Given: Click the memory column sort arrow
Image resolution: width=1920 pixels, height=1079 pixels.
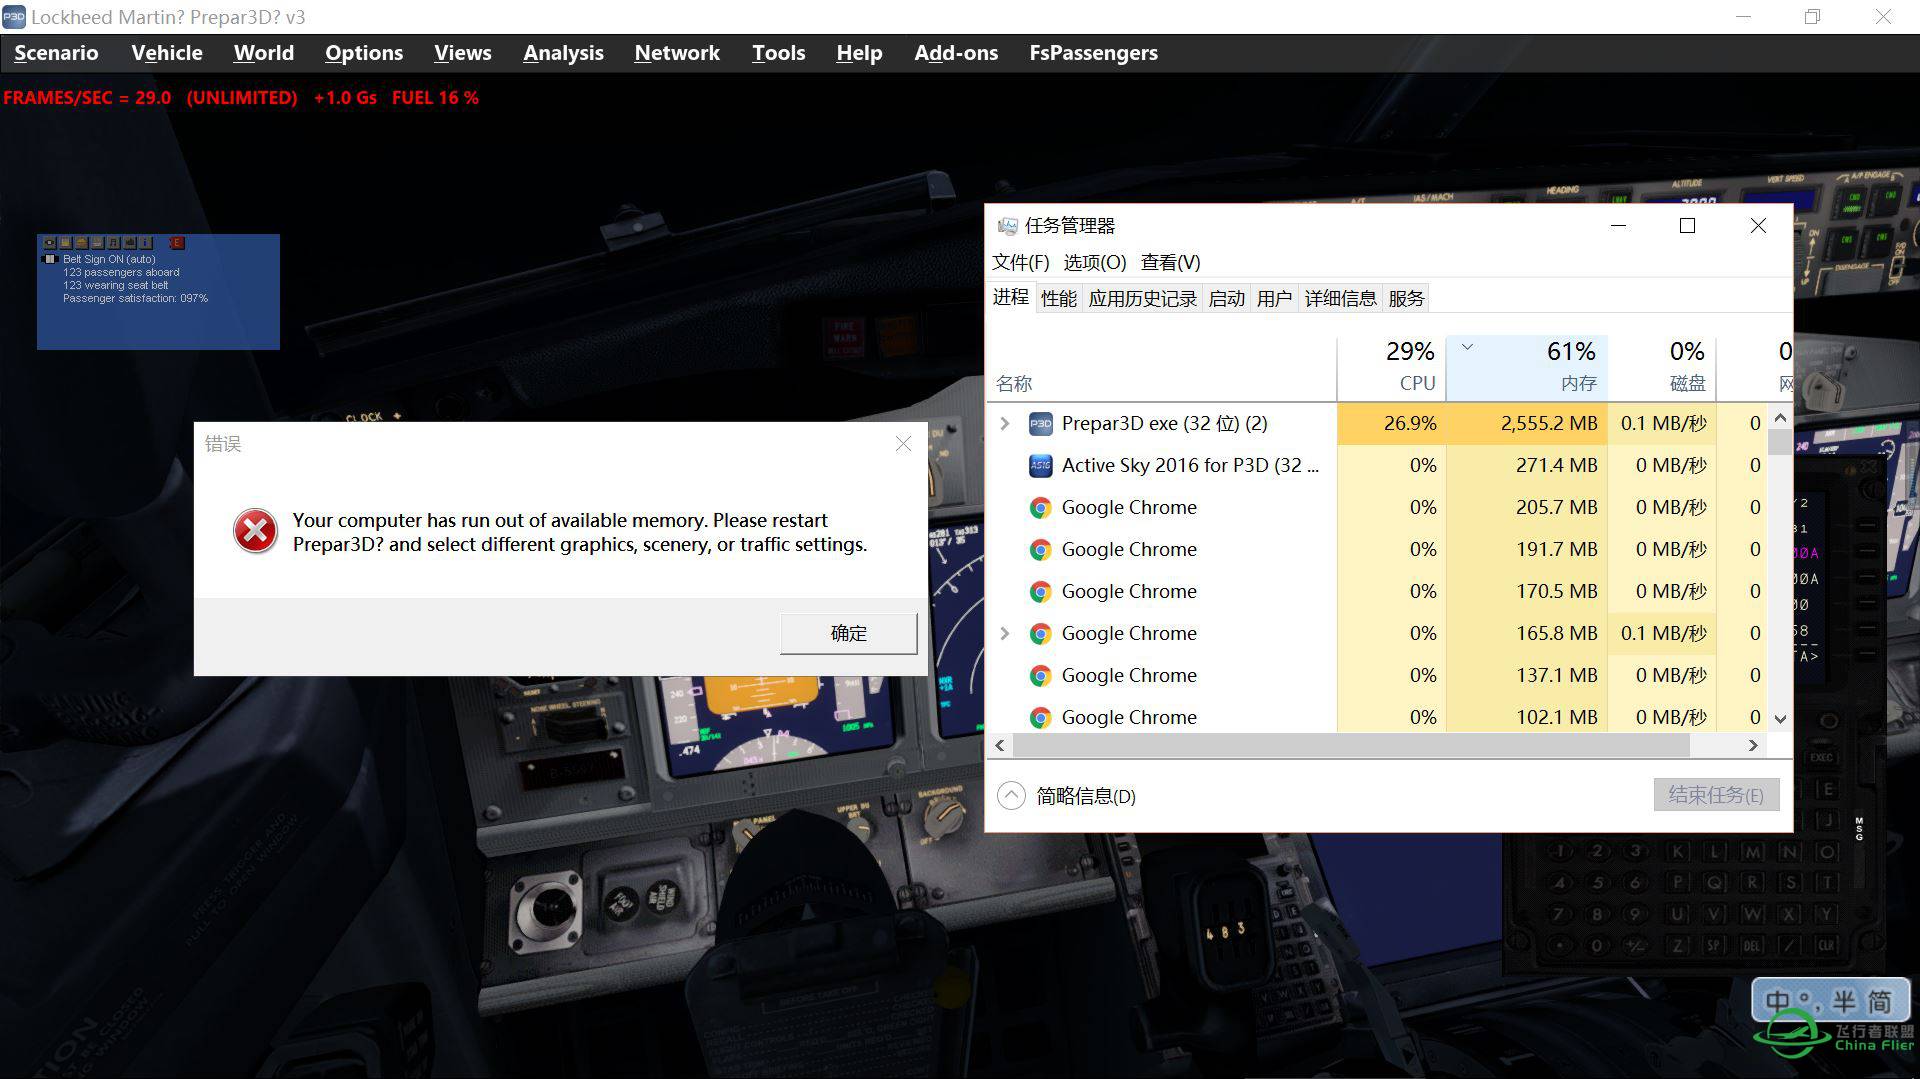Looking at the screenshot, I should tap(1467, 347).
